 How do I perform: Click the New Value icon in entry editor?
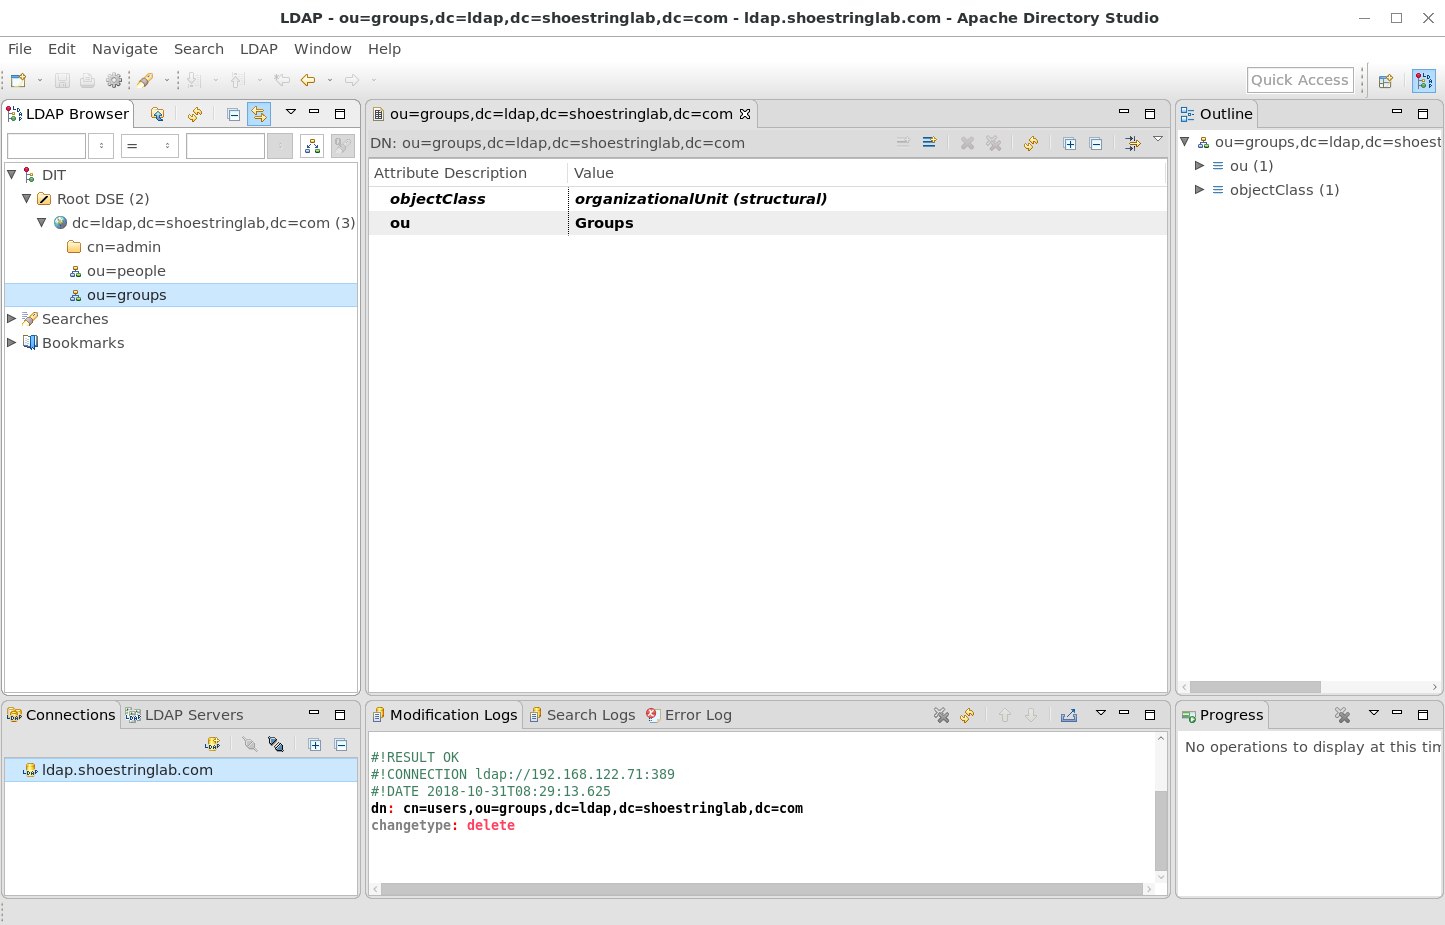929,143
